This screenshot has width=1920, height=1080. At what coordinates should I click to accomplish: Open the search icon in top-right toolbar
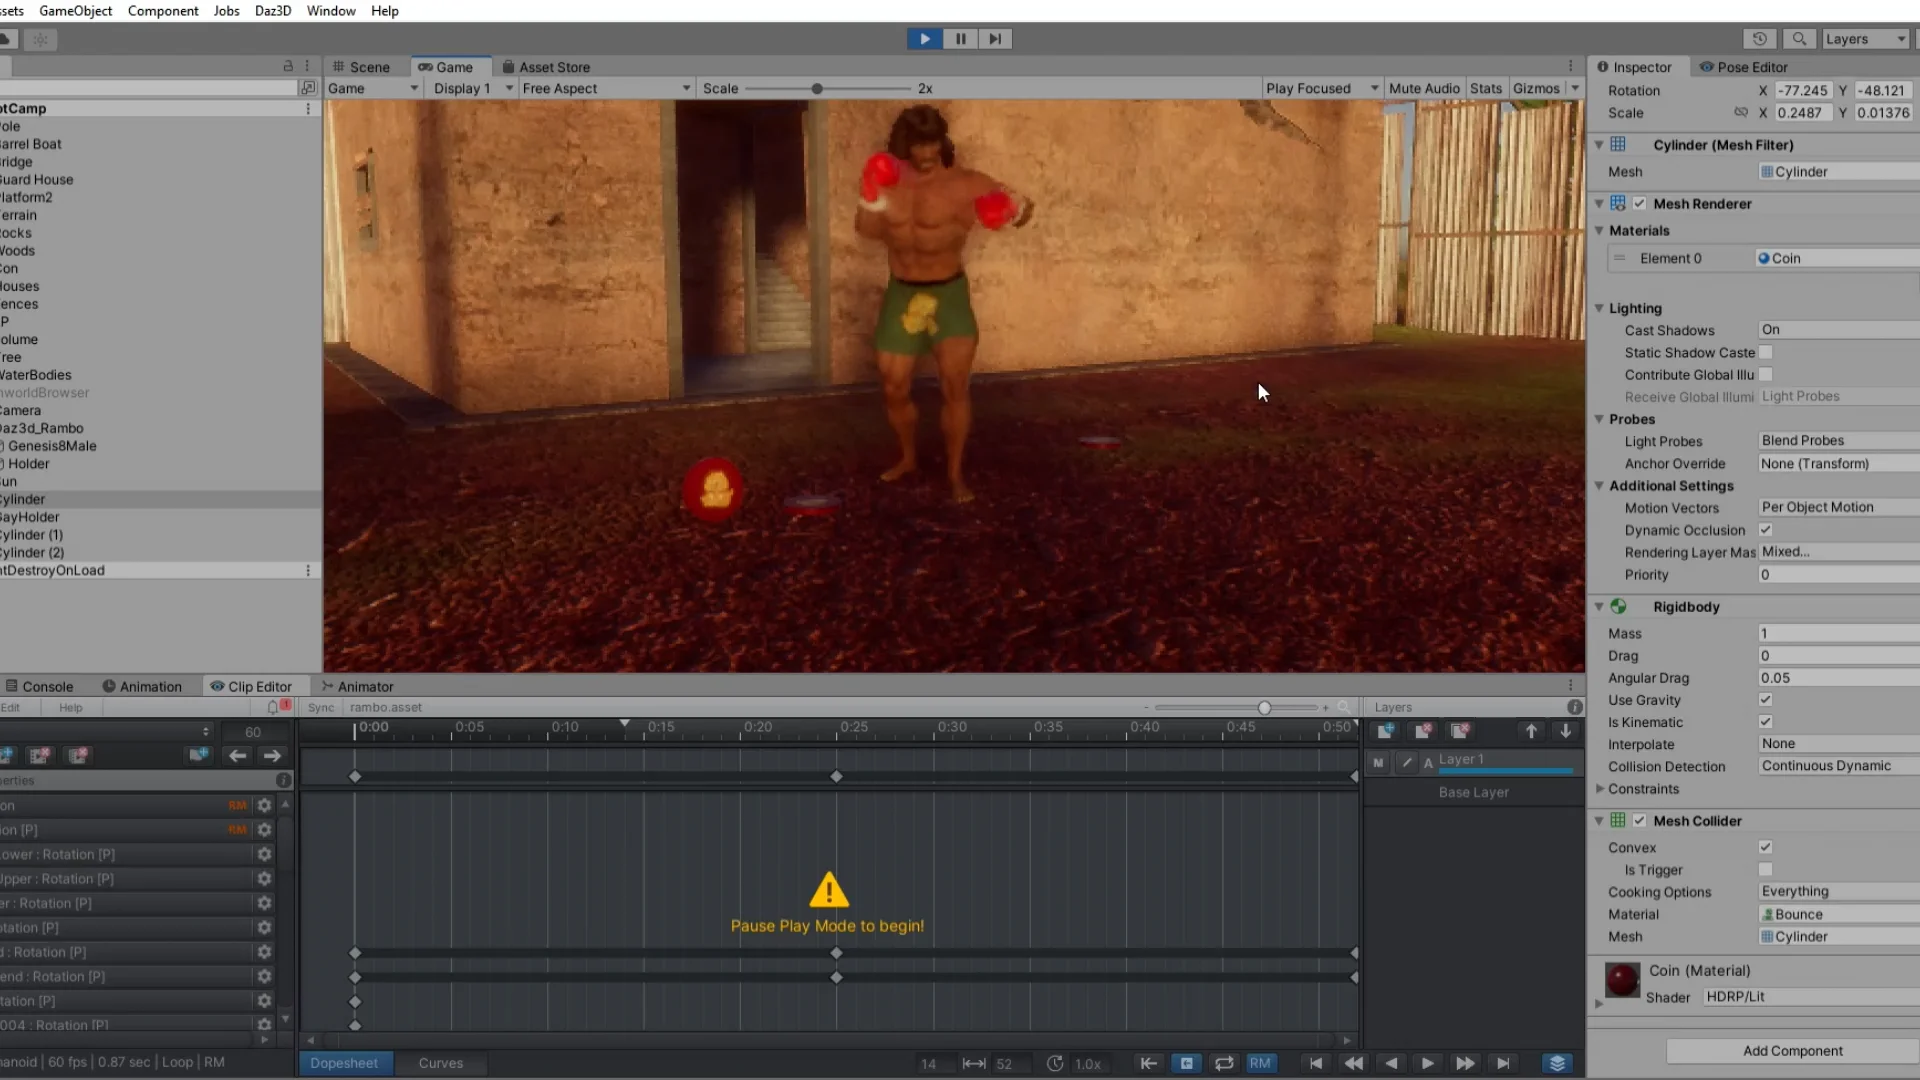click(1799, 39)
